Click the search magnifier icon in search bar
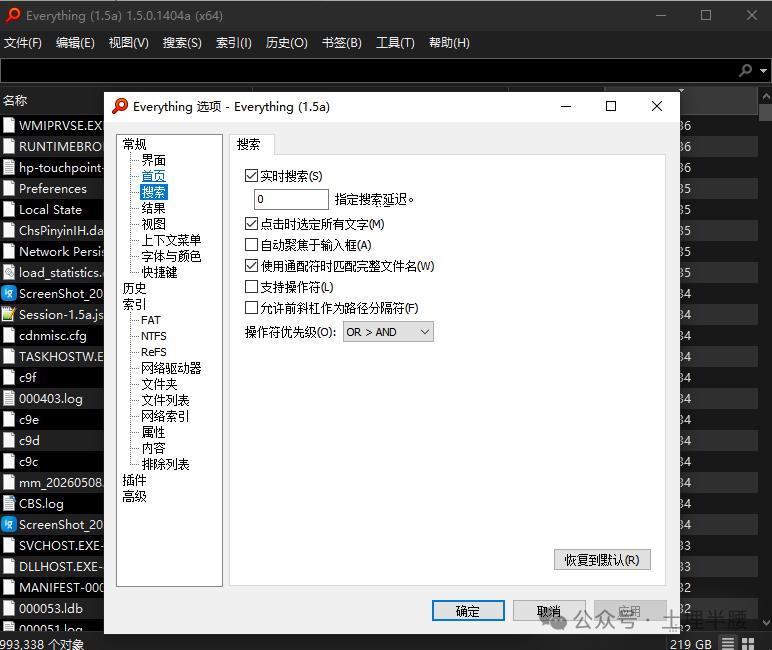This screenshot has height=650, width=772. pos(745,70)
